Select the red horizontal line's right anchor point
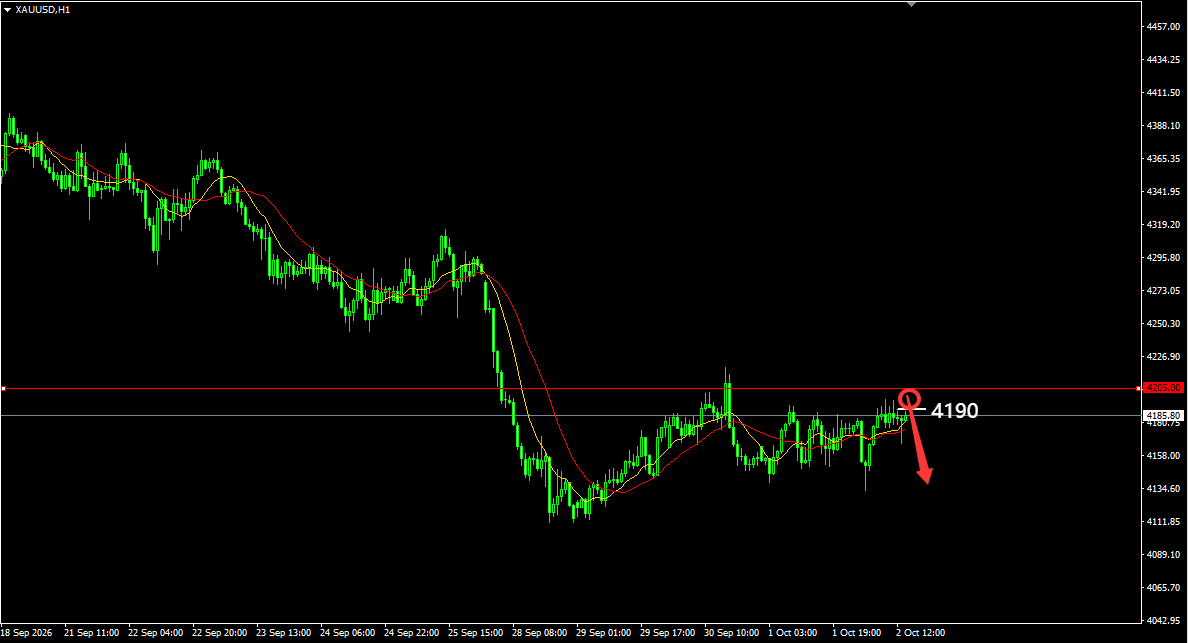The width and height of the screenshot is (1188, 643). (1139, 389)
